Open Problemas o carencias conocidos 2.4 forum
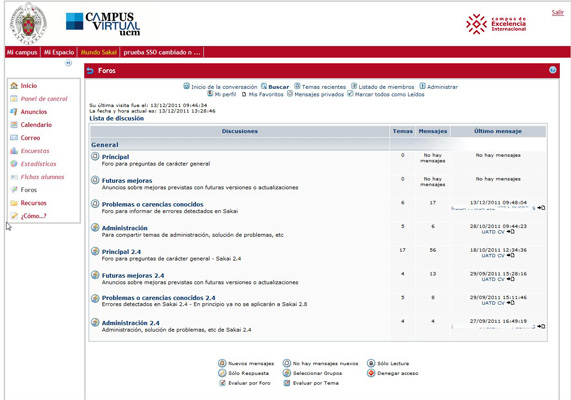This screenshot has height=400, width=571. (x=158, y=298)
